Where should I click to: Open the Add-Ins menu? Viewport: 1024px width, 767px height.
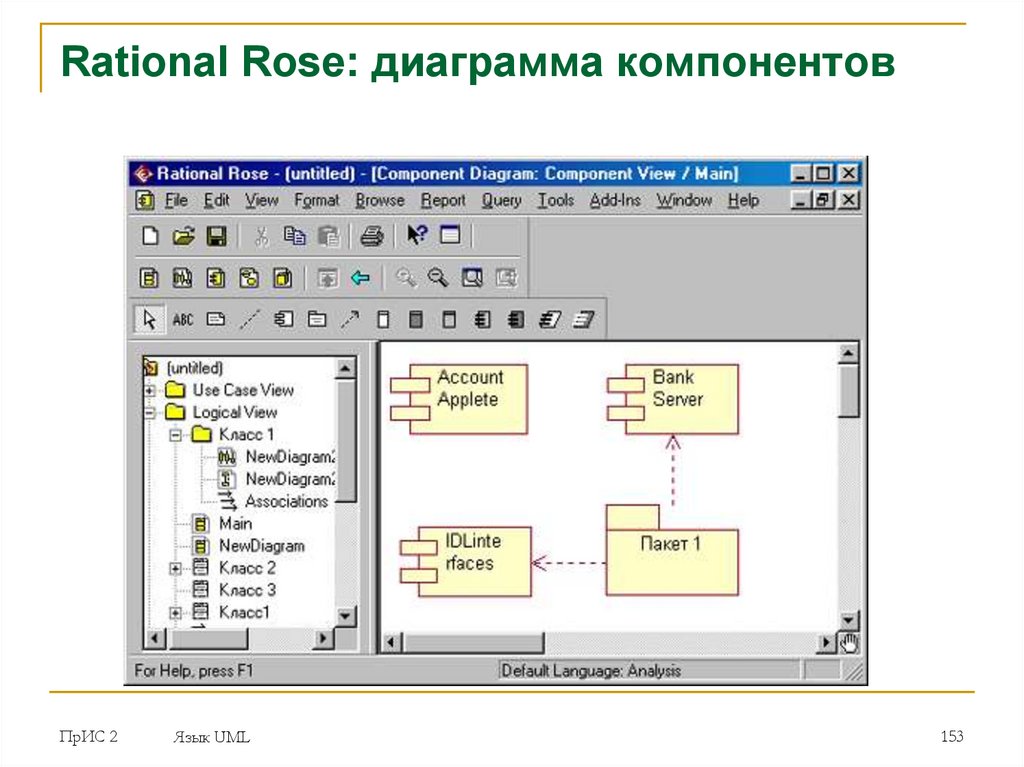coord(615,200)
